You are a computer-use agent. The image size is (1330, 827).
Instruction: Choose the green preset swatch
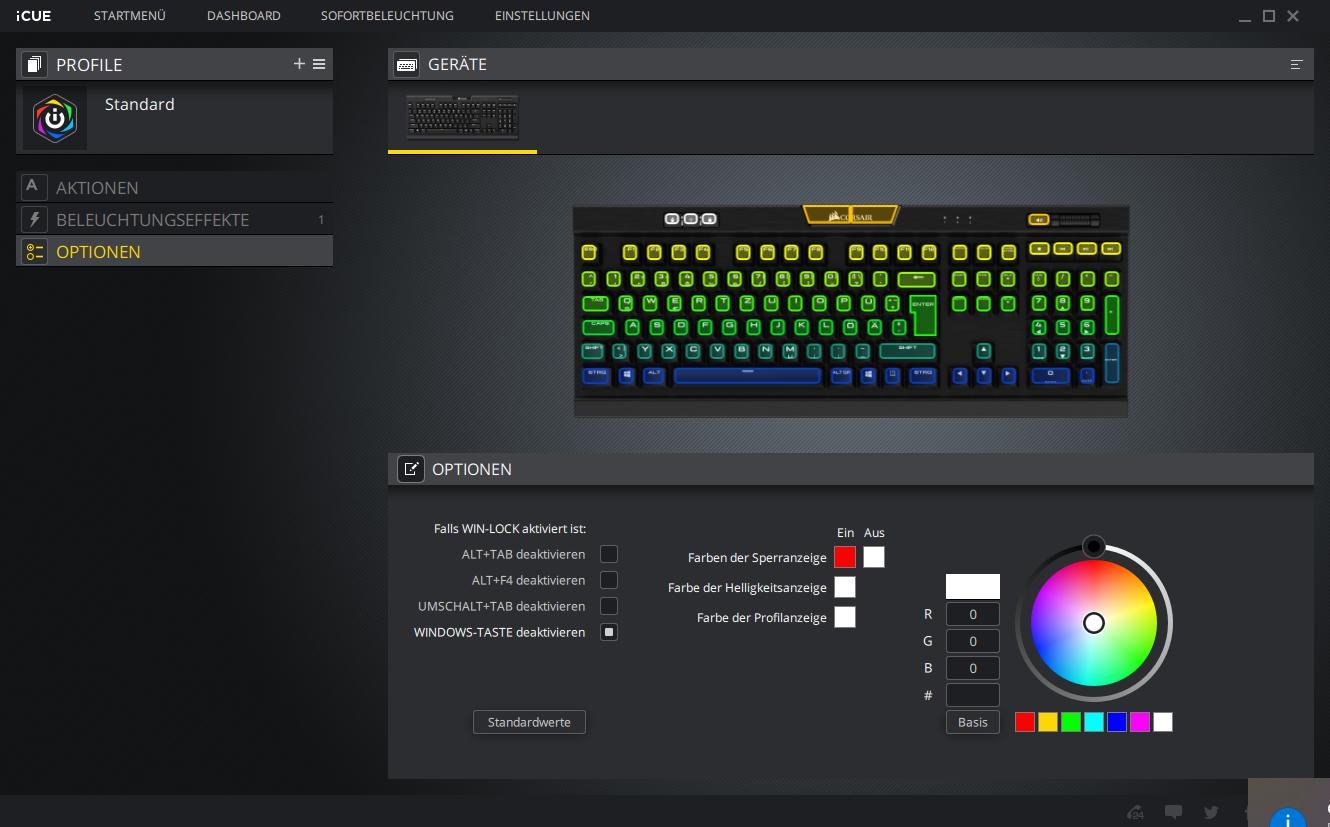[x=1070, y=722]
